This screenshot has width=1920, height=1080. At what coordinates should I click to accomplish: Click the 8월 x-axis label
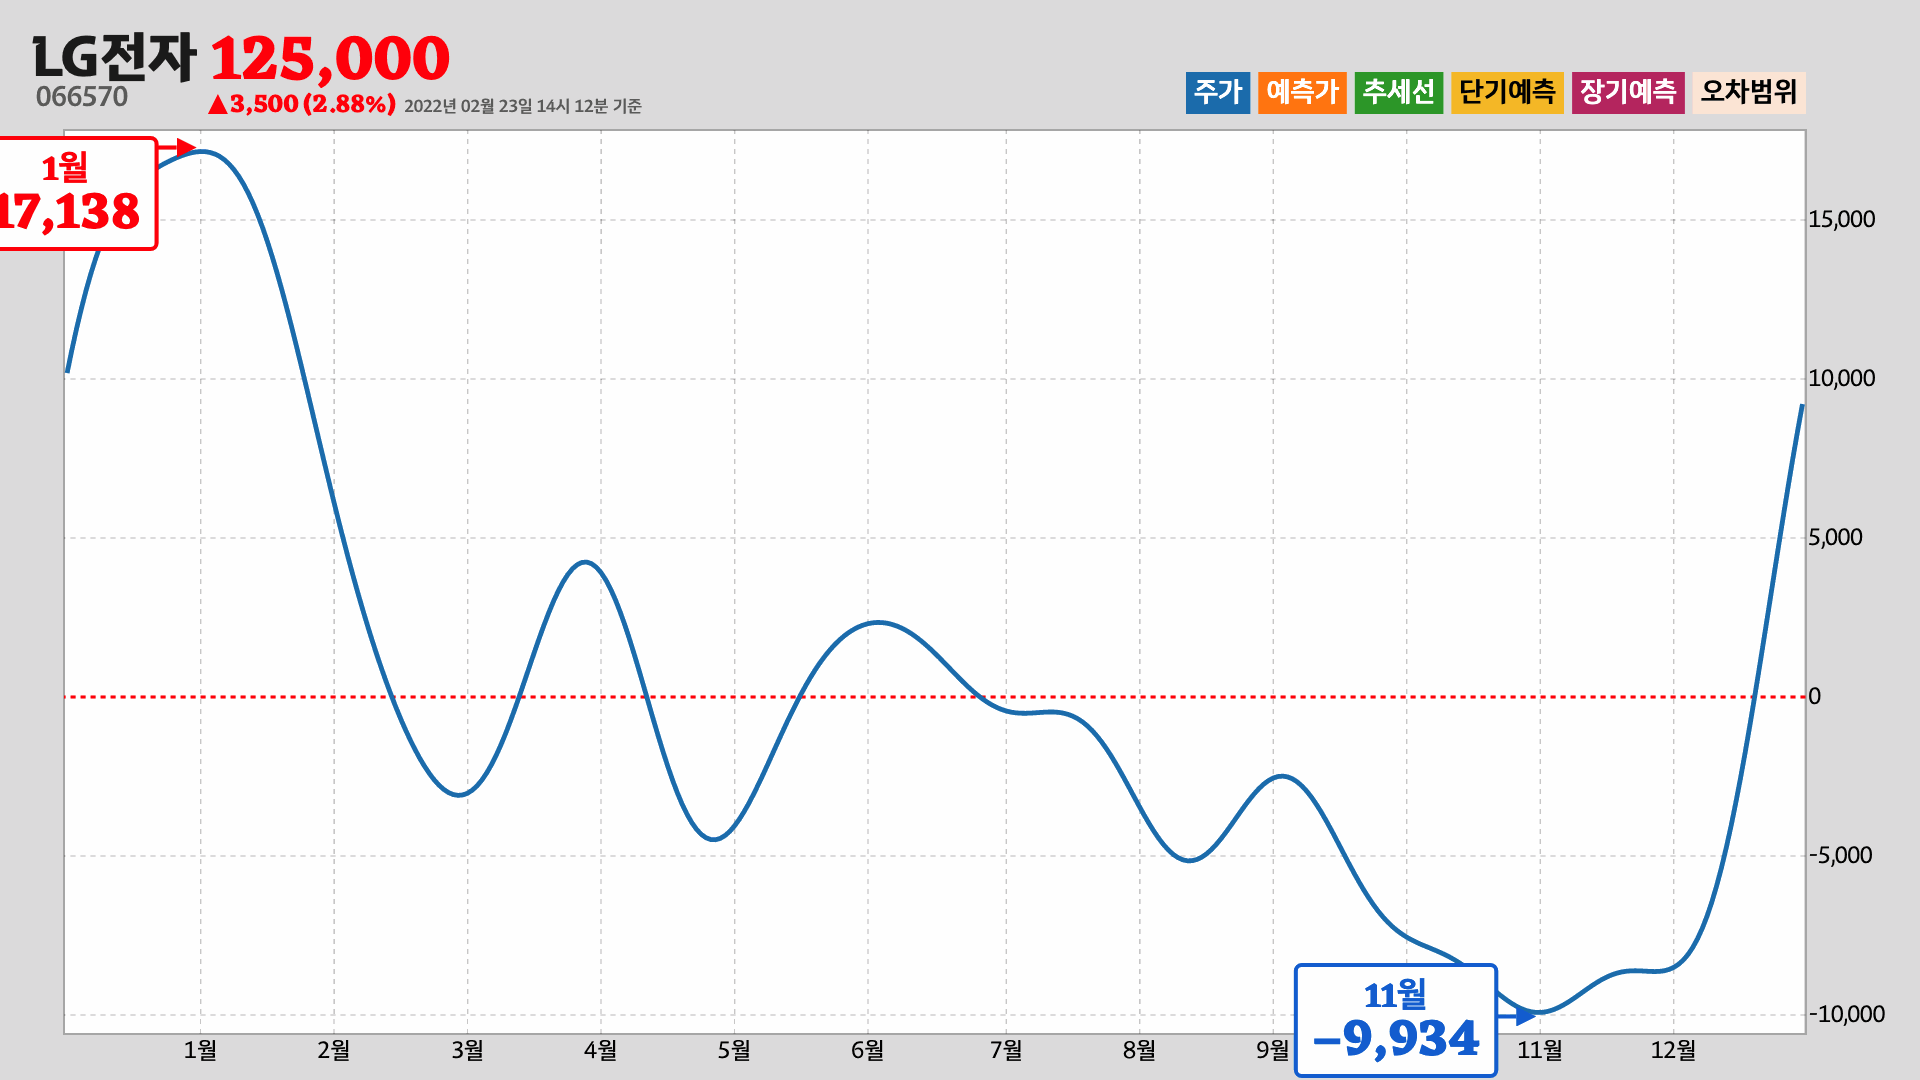coord(1139,1050)
